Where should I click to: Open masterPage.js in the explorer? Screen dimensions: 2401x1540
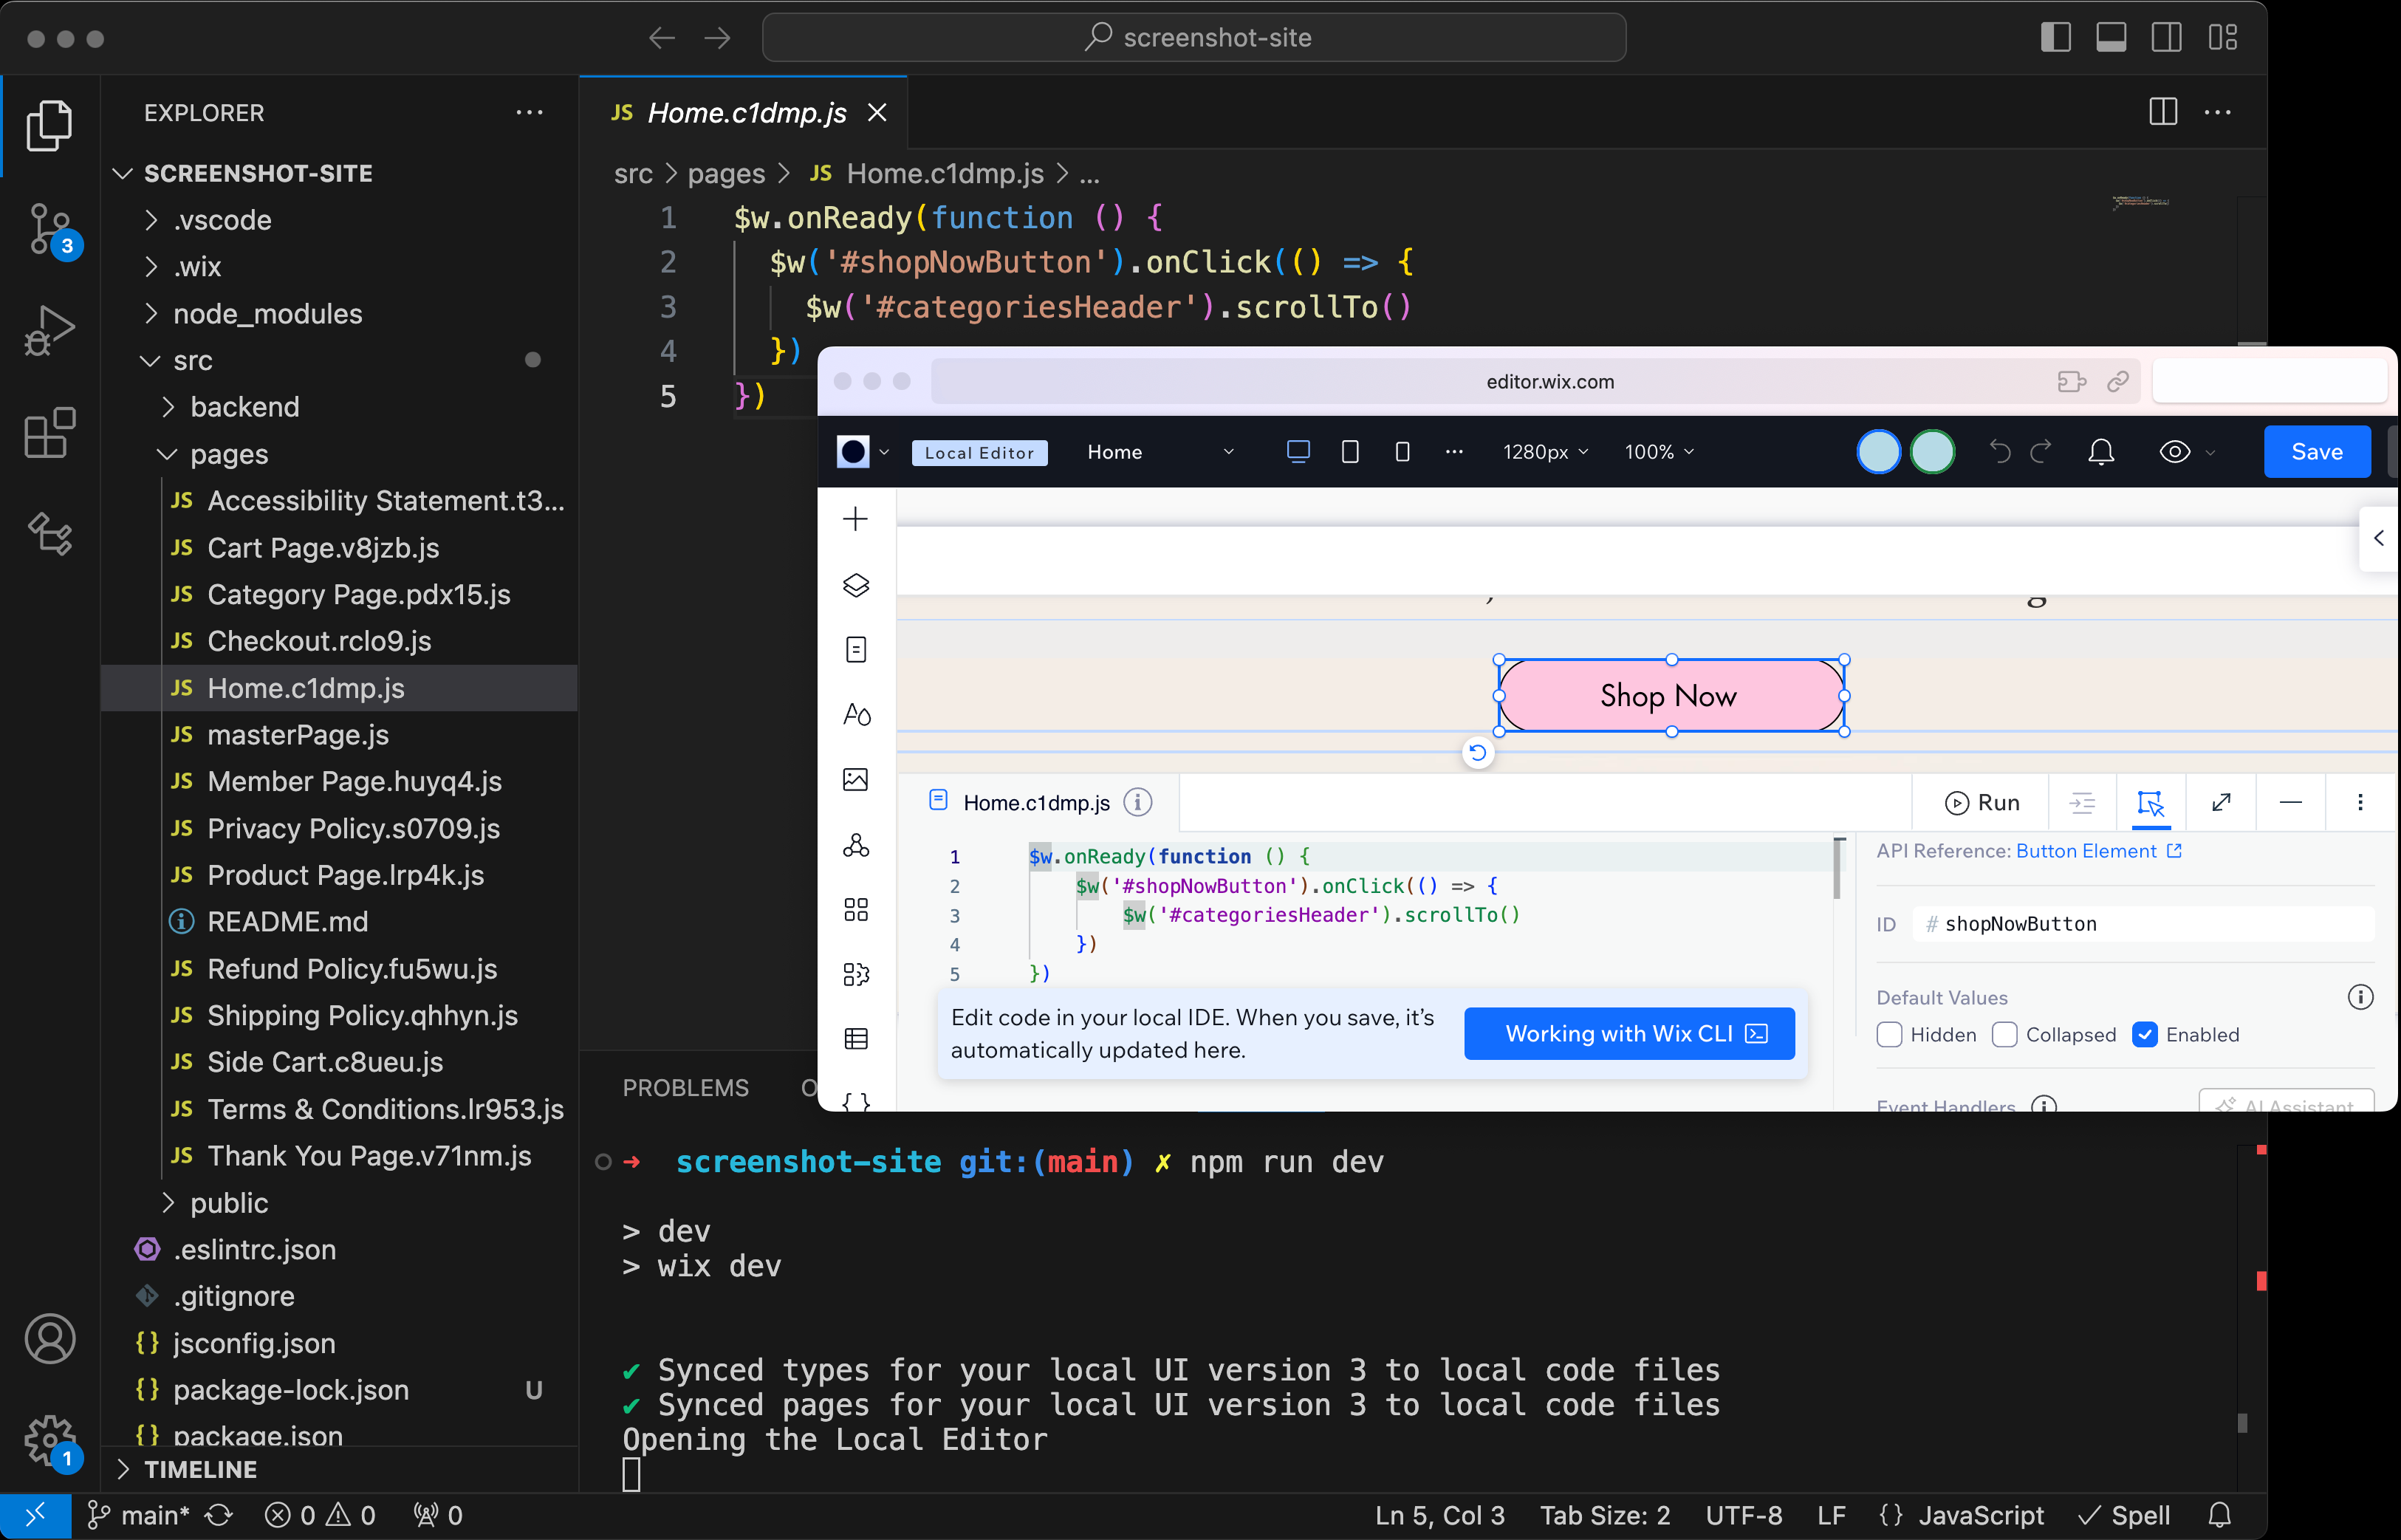(297, 735)
